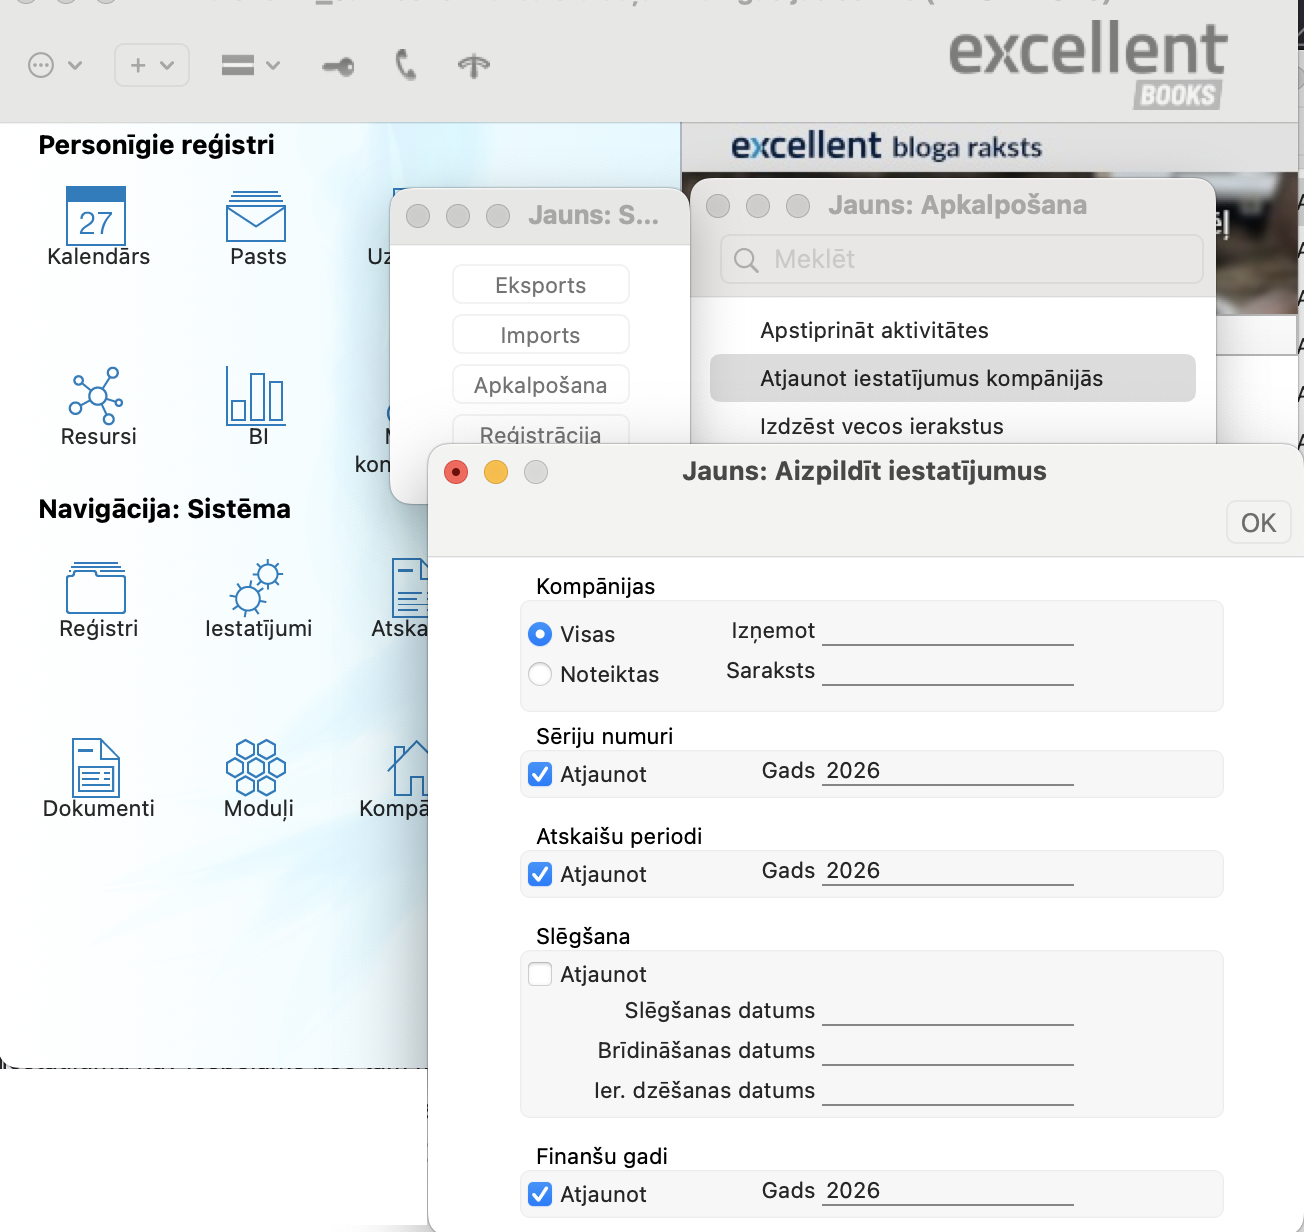Open the Moduļi hexagons icon
Viewport: 1304px width, 1232px height.
click(x=256, y=768)
